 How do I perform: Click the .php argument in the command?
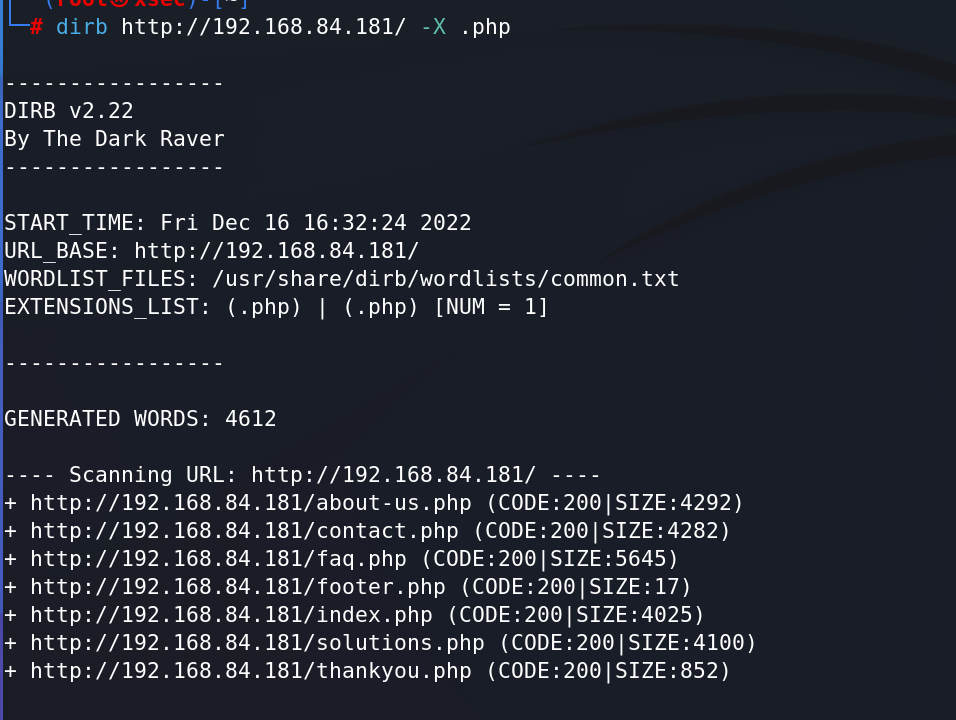(485, 28)
